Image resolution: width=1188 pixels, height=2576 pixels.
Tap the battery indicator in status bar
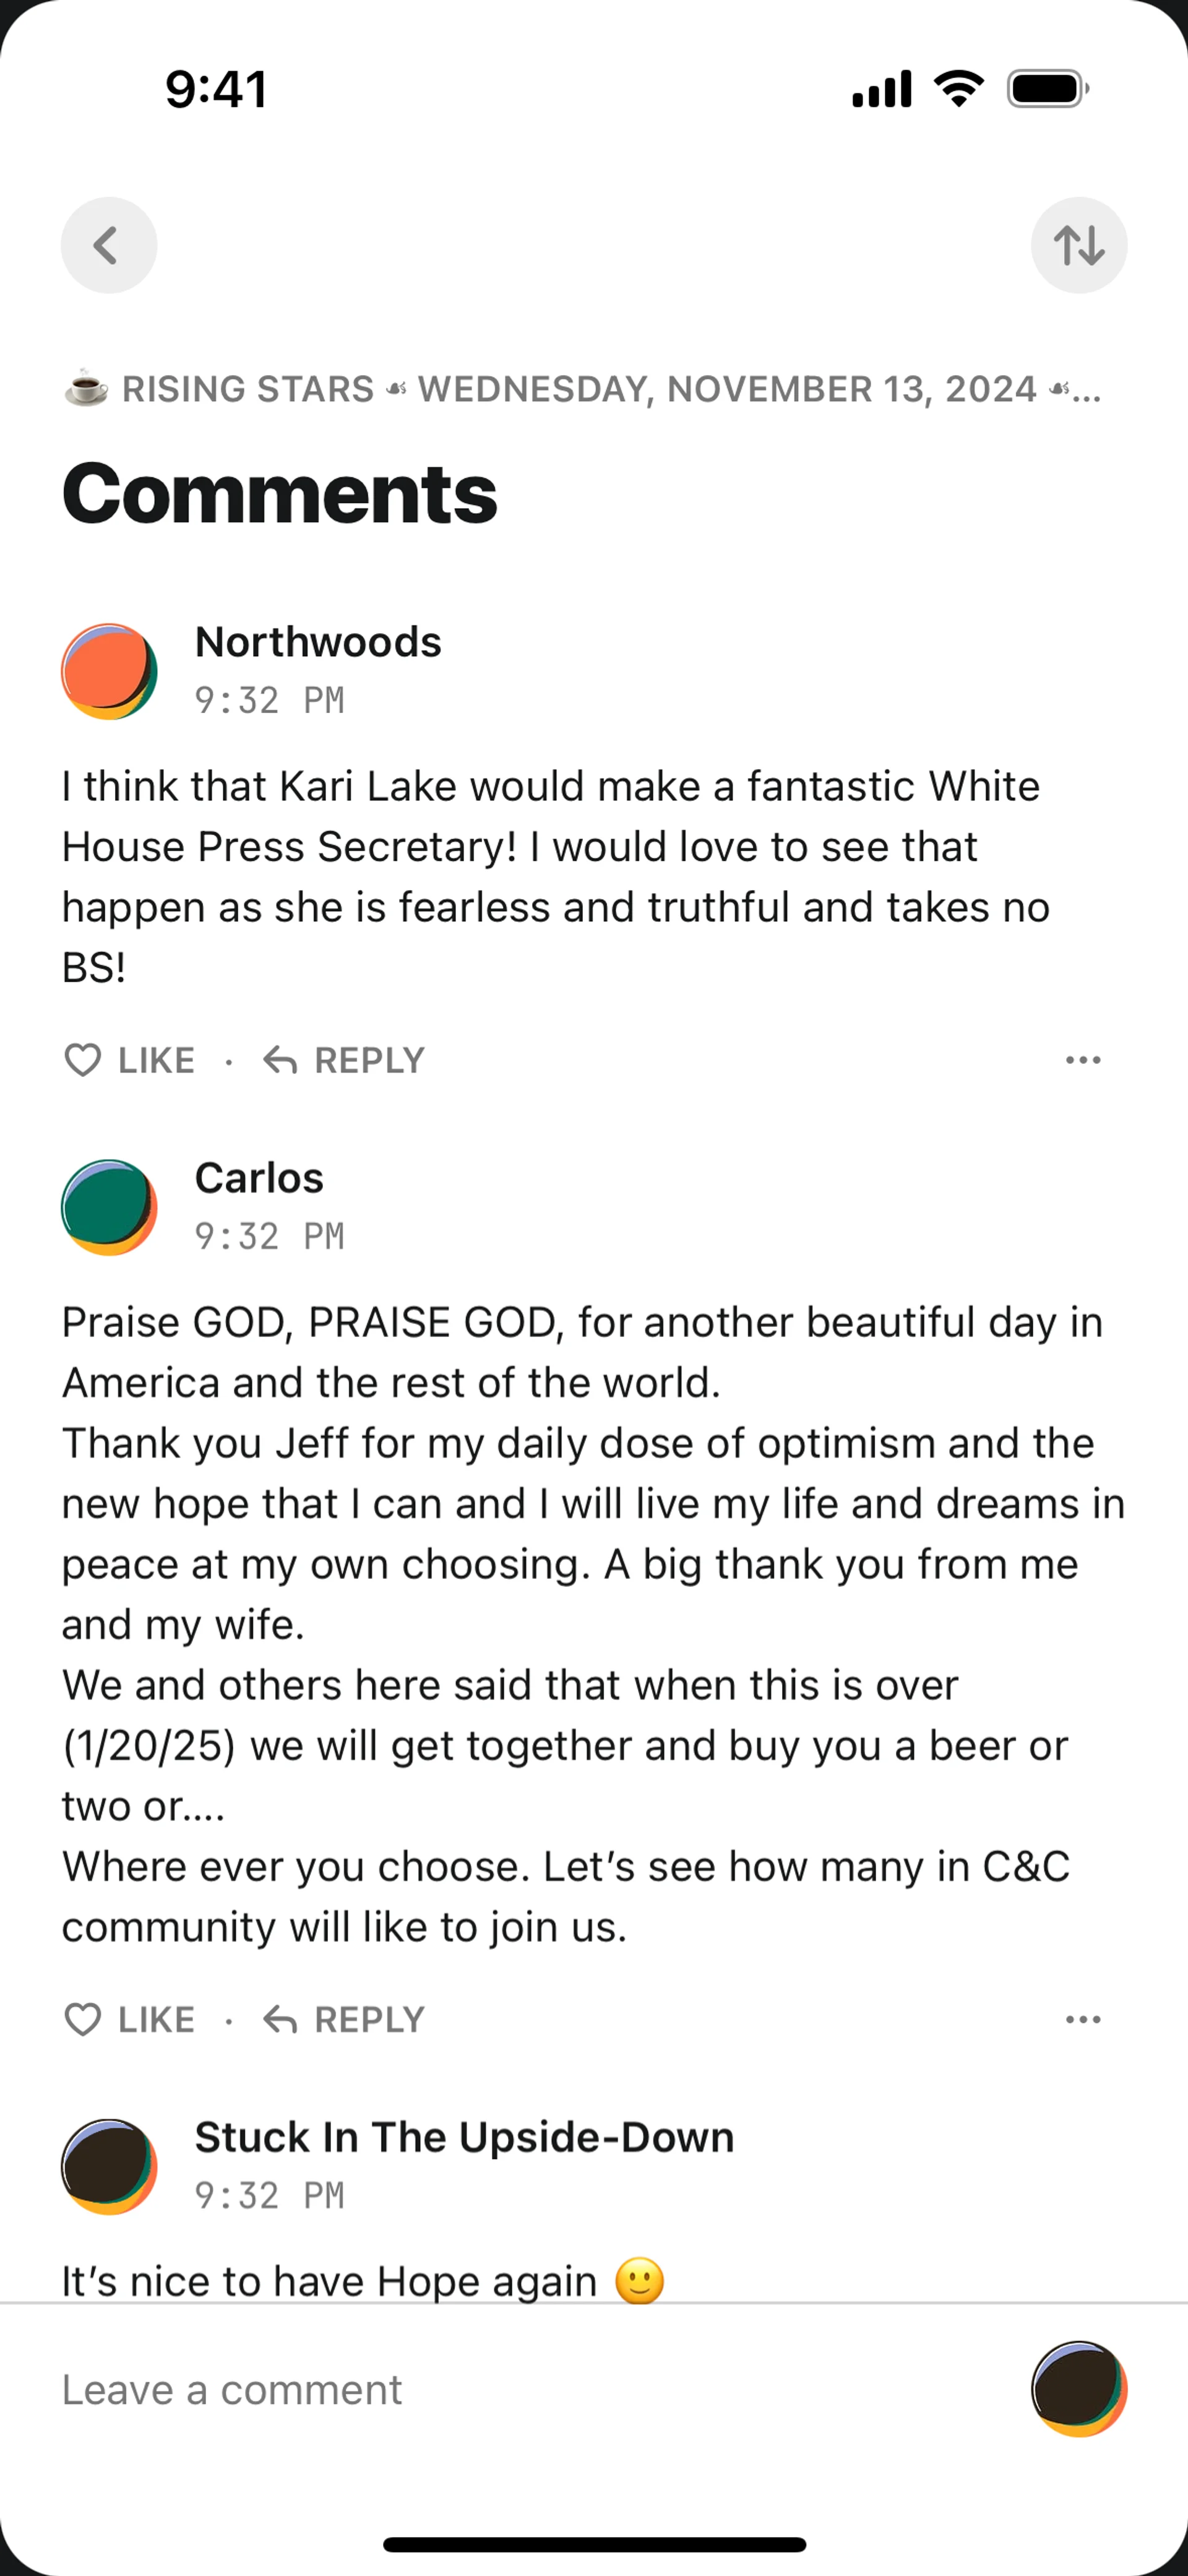1046,89
